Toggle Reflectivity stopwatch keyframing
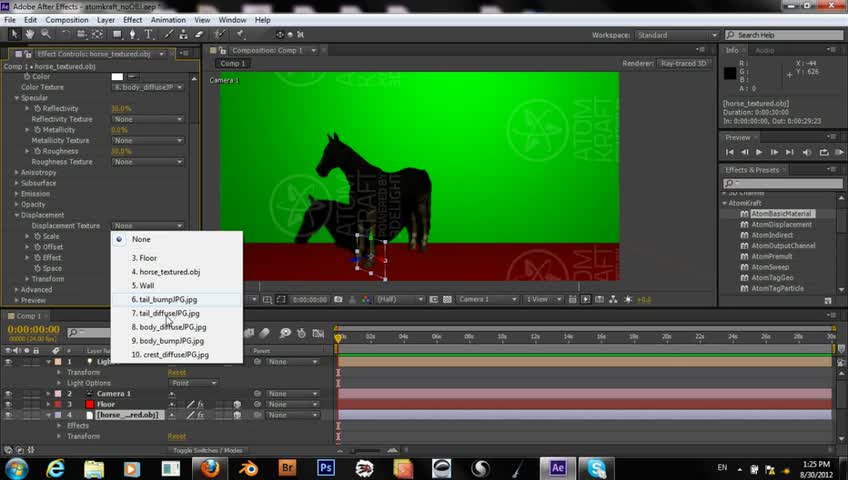Screen dimensions: 848x480 pyautogui.click(x=37, y=108)
